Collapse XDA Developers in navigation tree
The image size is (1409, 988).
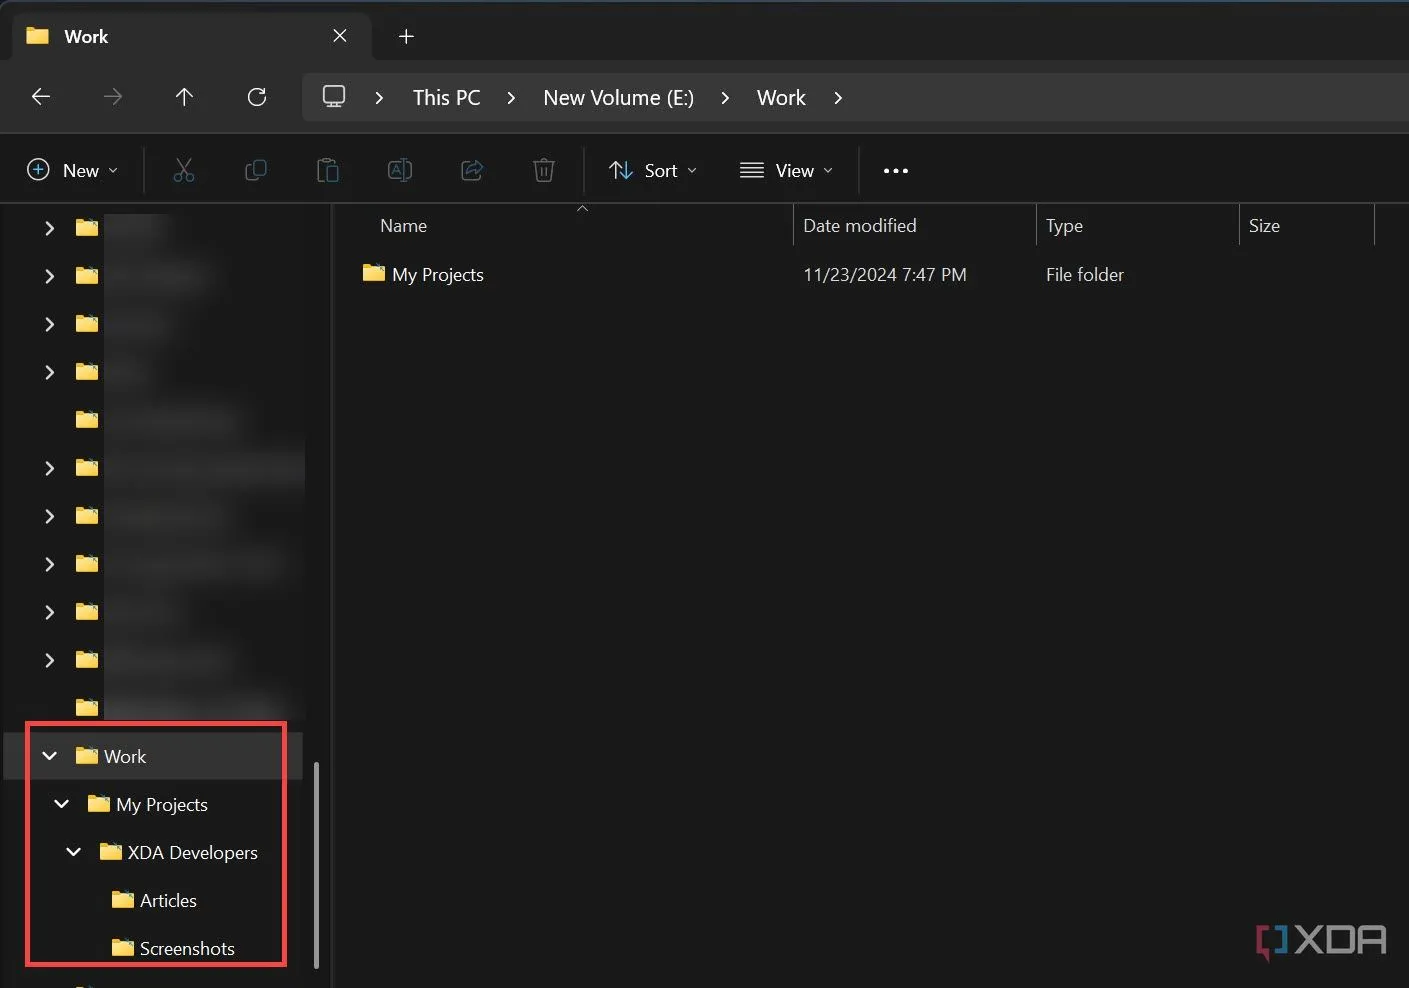pos(74,852)
